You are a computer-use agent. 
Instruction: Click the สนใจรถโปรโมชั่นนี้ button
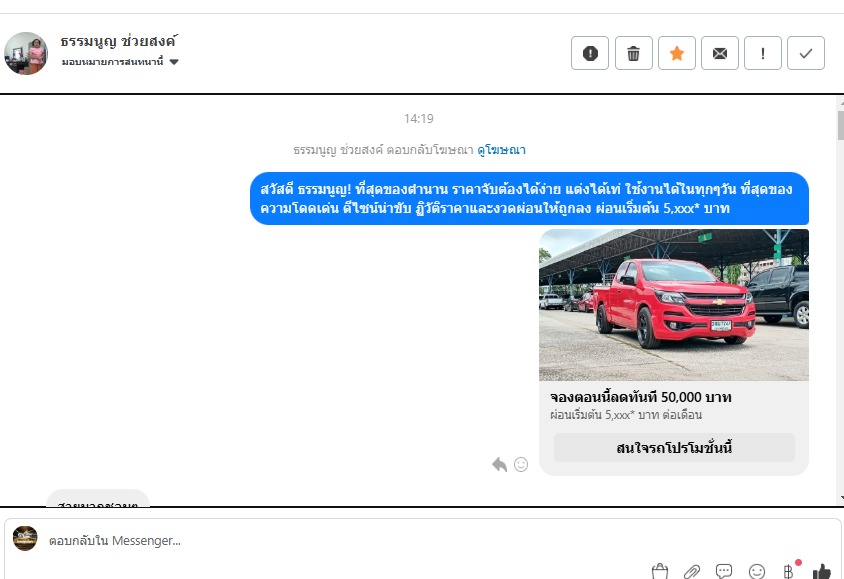(x=674, y=448)
